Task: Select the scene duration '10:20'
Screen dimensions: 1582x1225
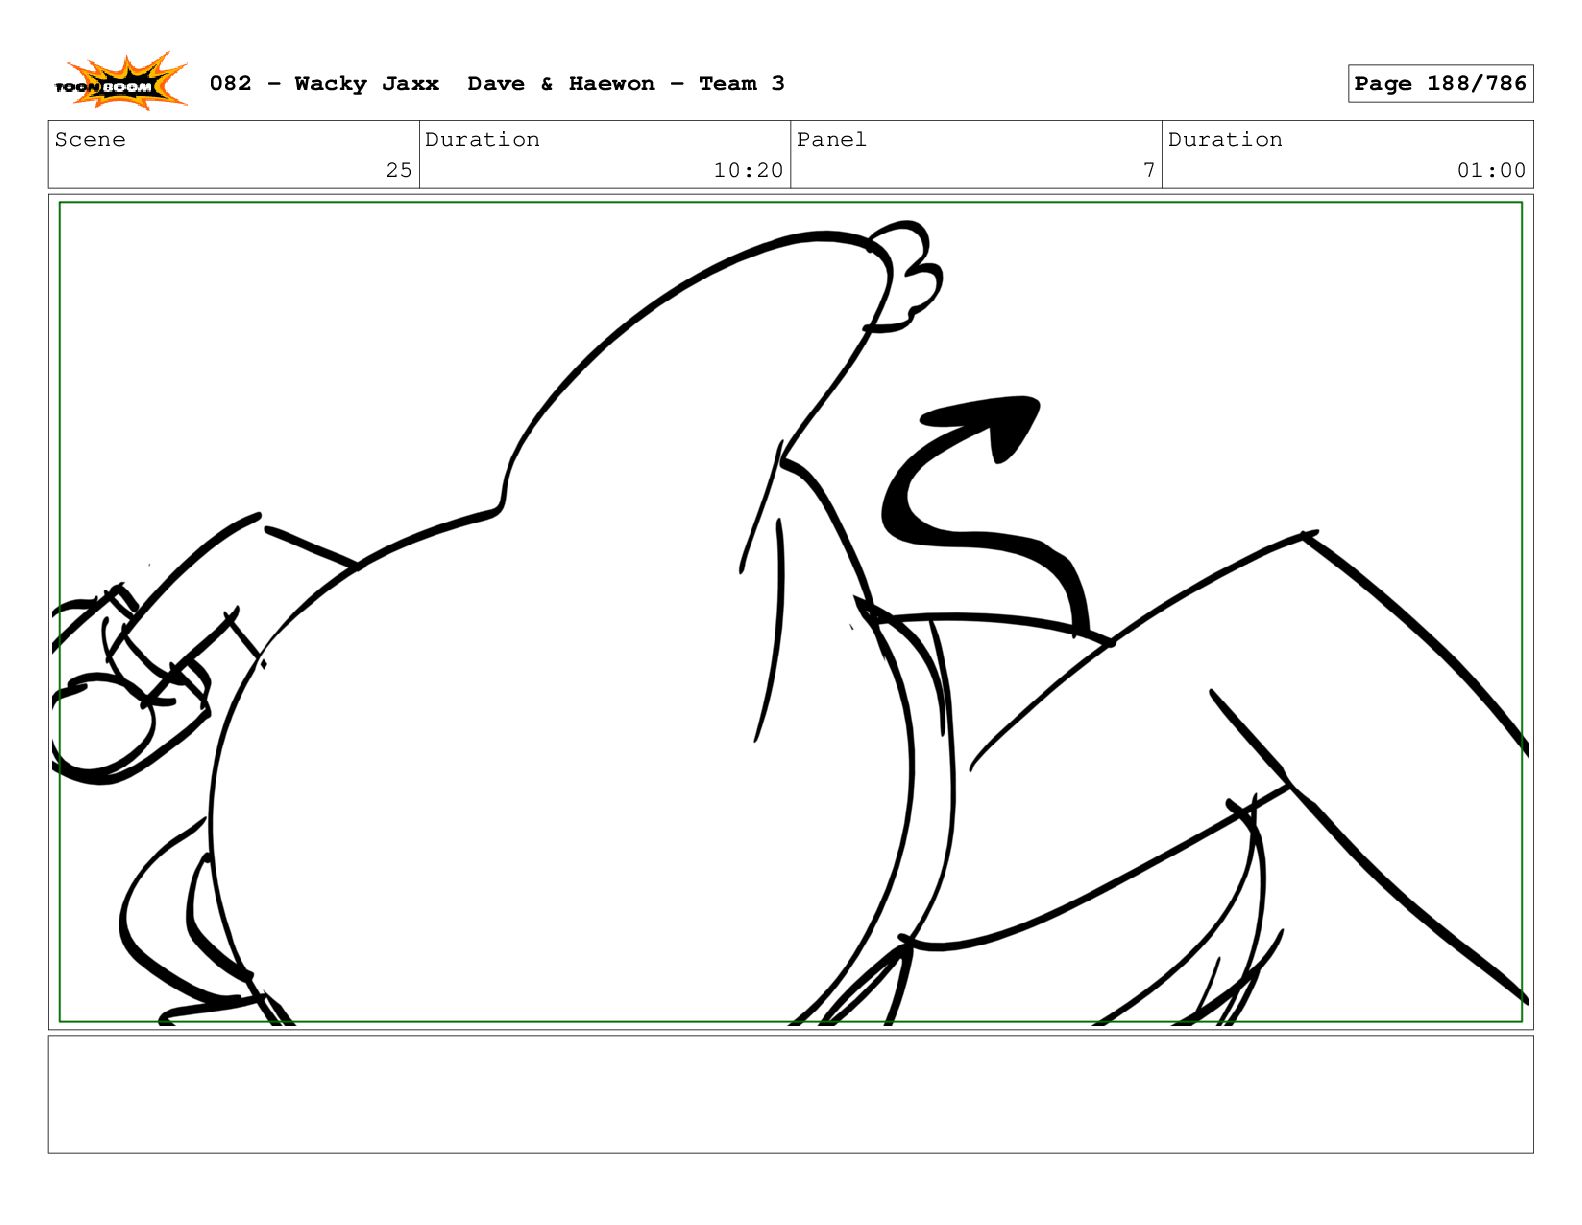Action: 748,170
